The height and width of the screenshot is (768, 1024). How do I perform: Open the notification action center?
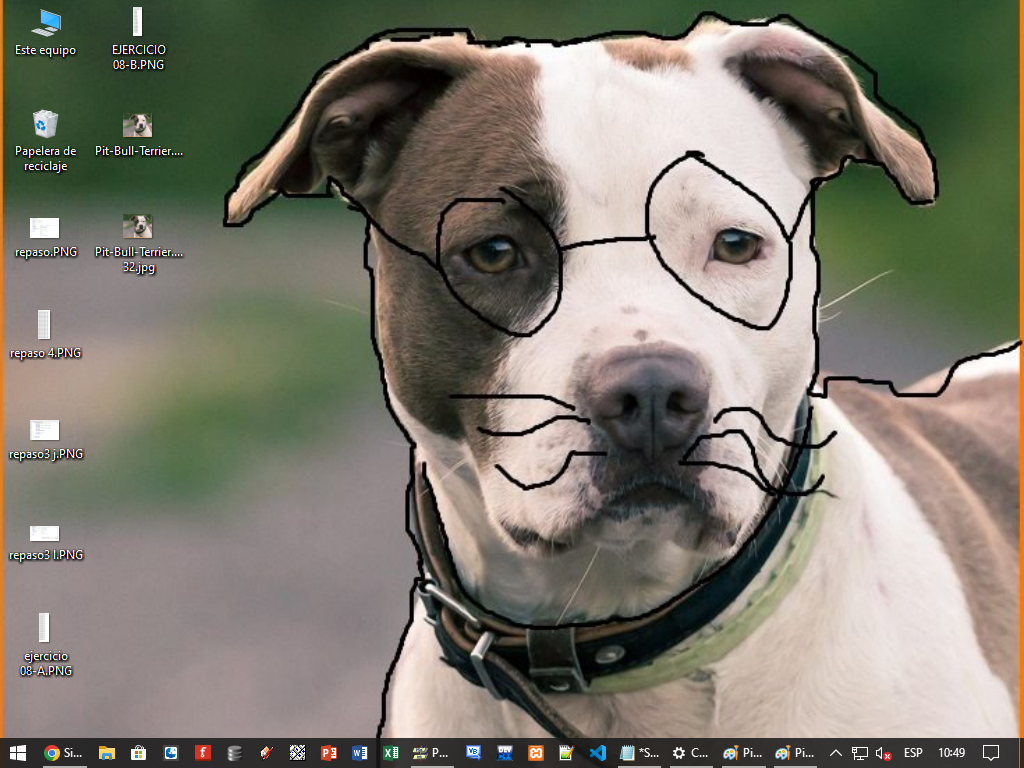[991, 753]
